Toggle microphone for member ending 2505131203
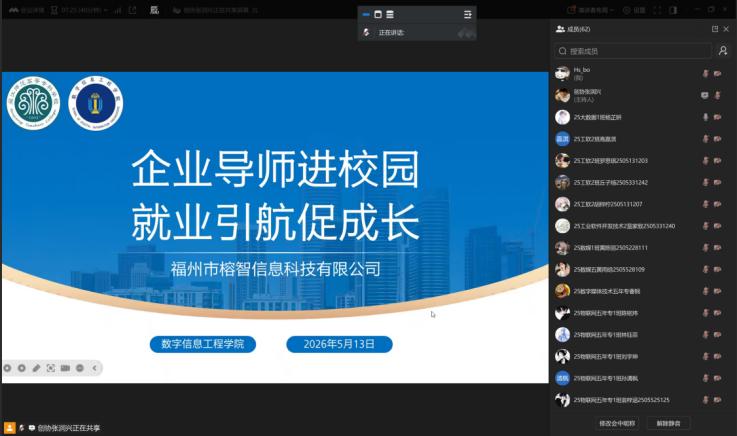Viewport: 737px width, 436px height. coord(705,161)
